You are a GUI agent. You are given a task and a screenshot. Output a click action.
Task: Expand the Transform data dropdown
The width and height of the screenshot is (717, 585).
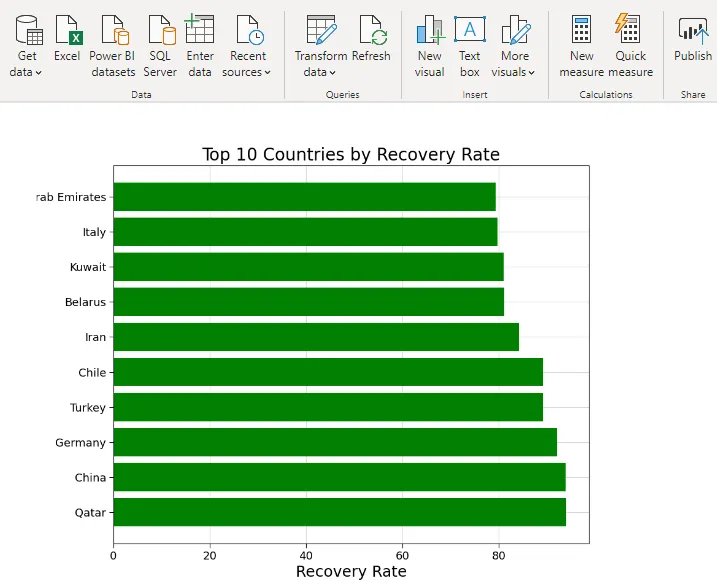tap(320, 72)
